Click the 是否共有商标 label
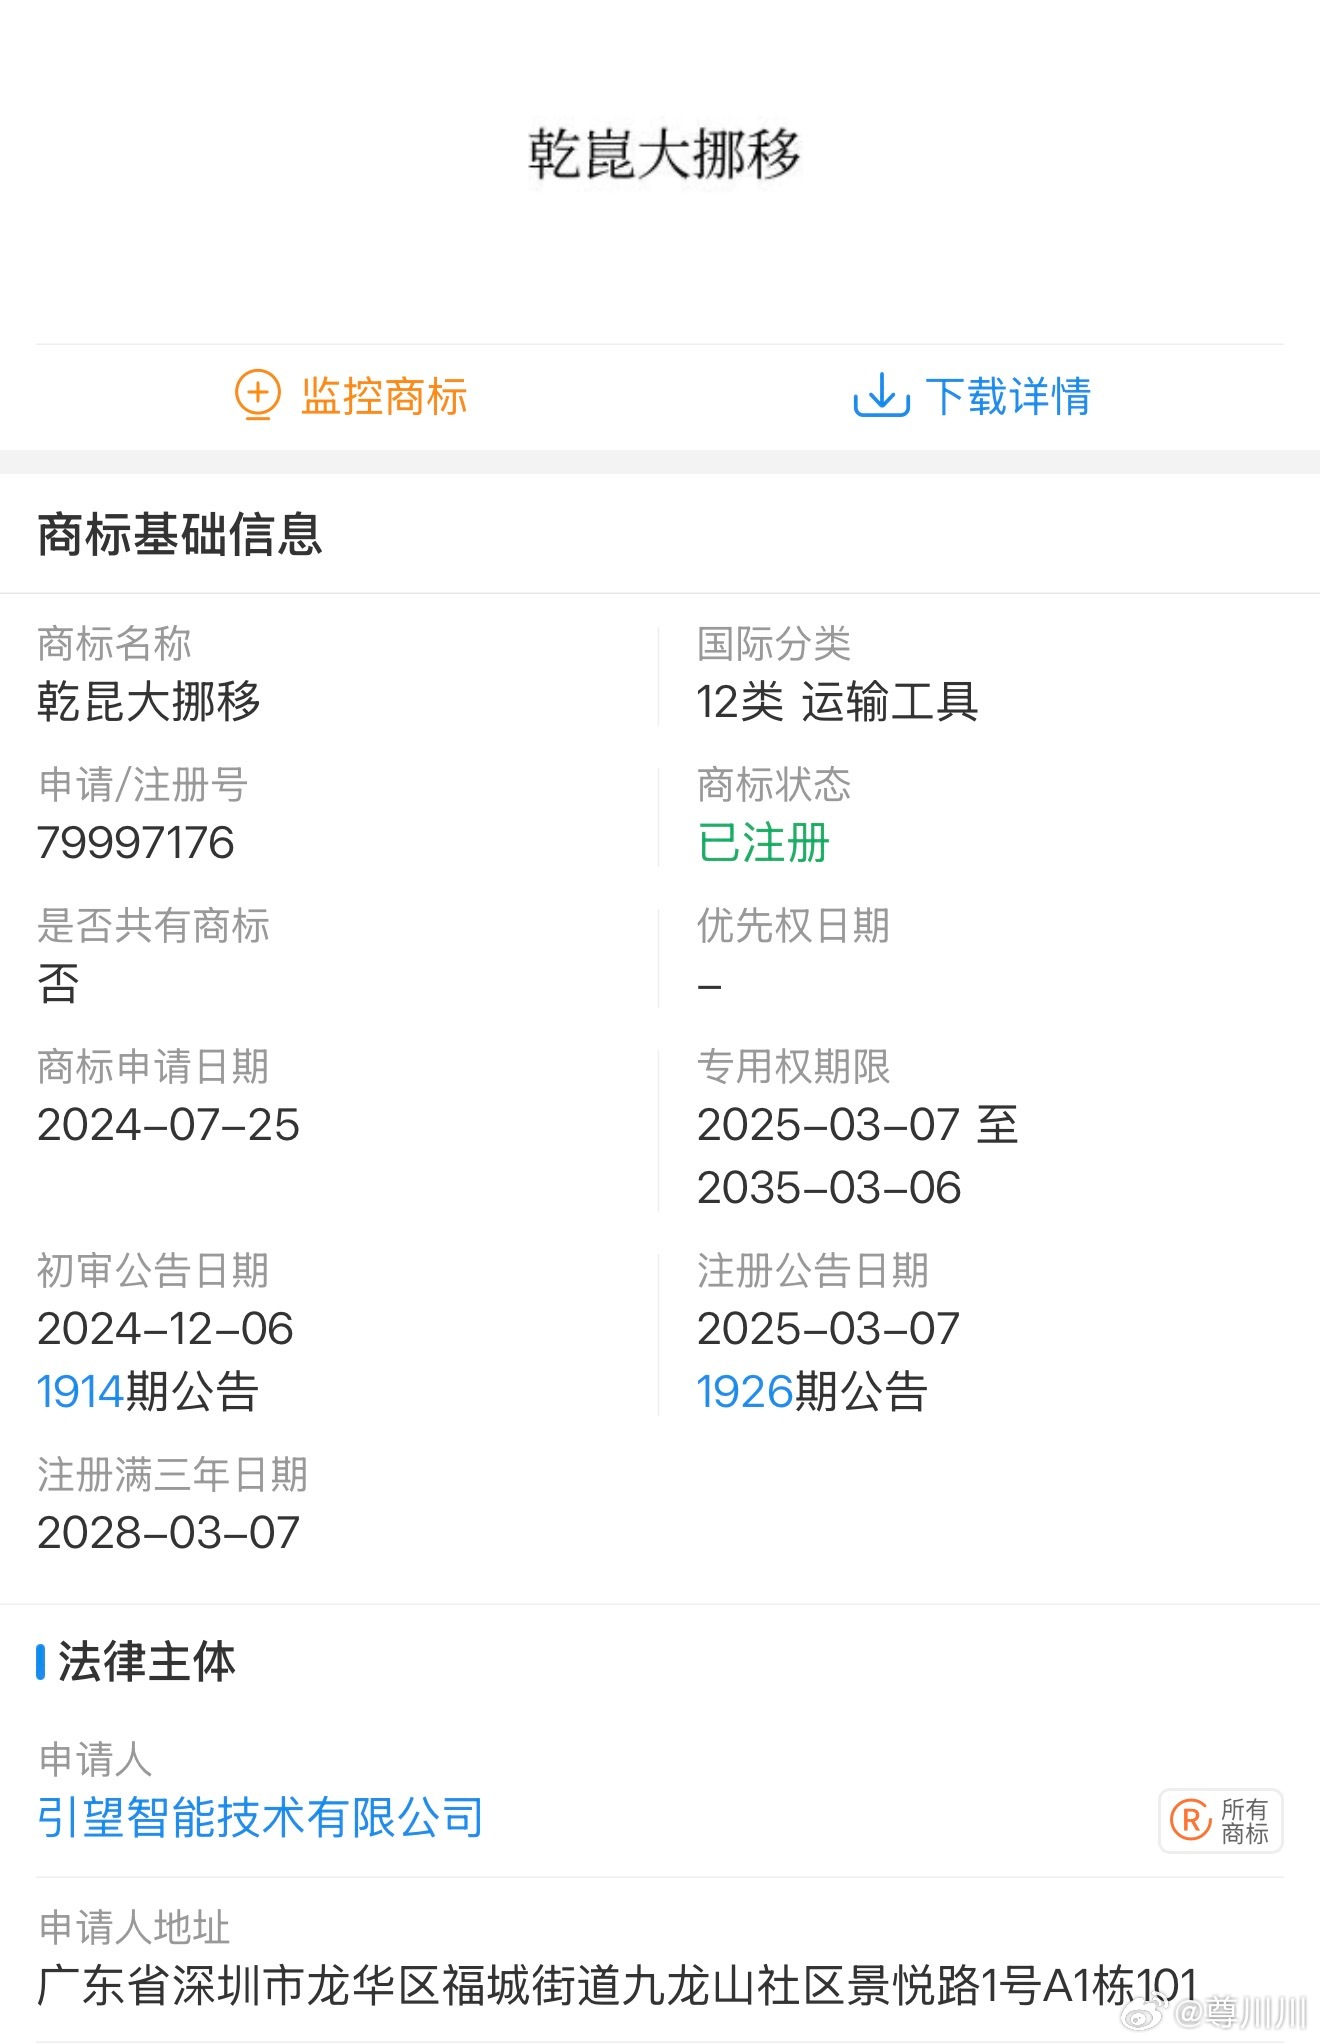Image resolution: width=1320 pixels, height=2044 pixels. click(x=153, y=926)
